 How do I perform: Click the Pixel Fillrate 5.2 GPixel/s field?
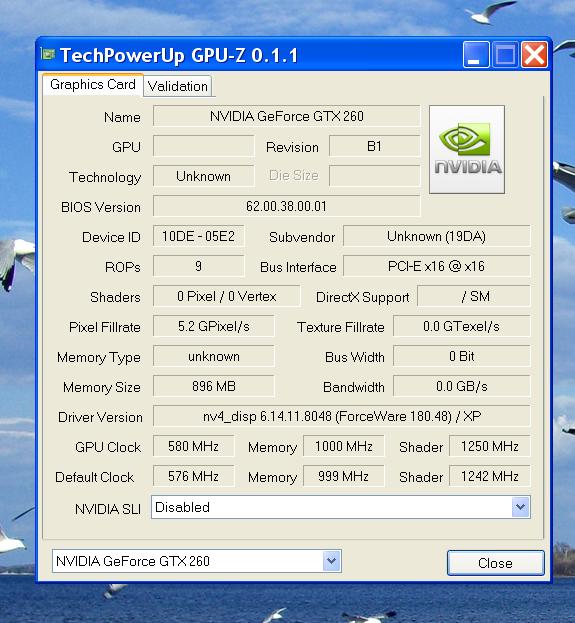tap(213, 326)
